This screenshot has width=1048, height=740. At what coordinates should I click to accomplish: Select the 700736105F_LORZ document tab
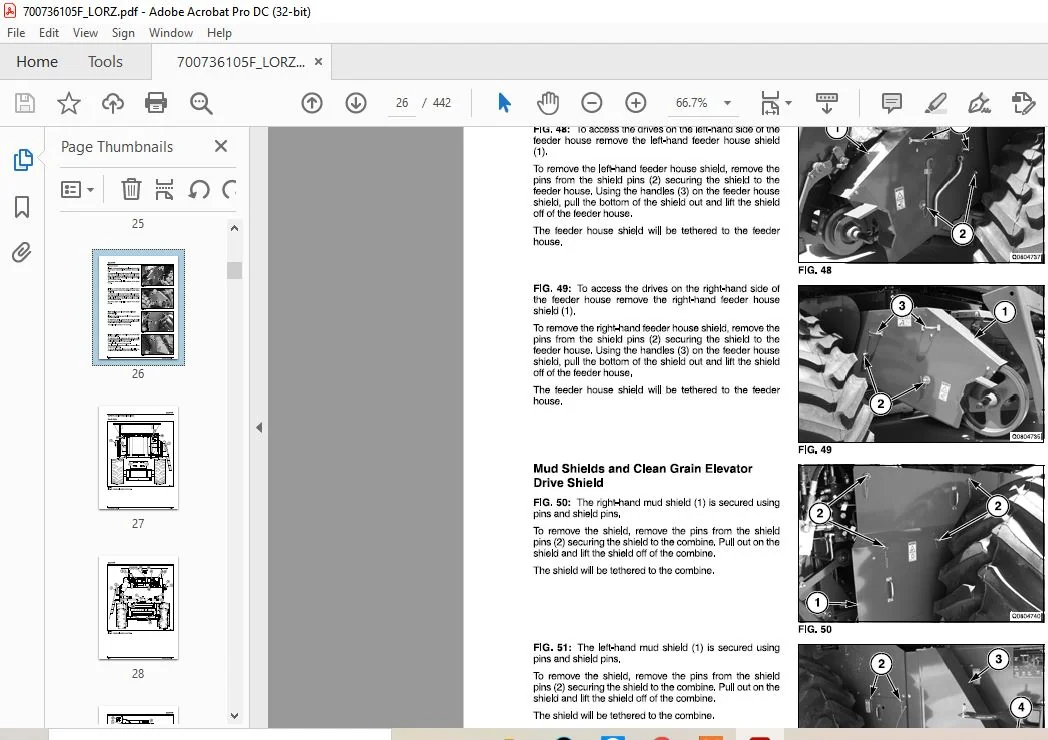click(x=241, y=62)
